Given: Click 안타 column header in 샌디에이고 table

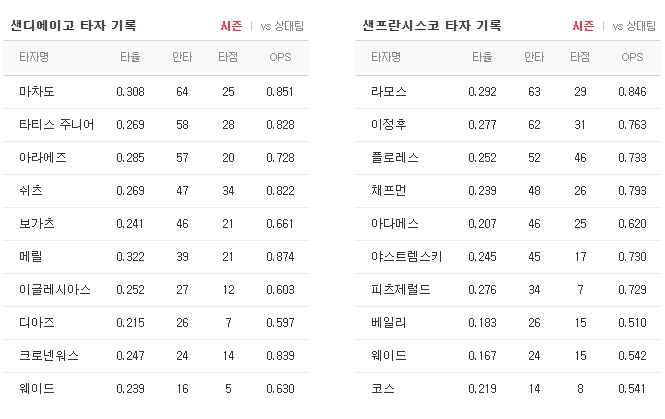Looking at the screenshot, I should click(182, 57).
